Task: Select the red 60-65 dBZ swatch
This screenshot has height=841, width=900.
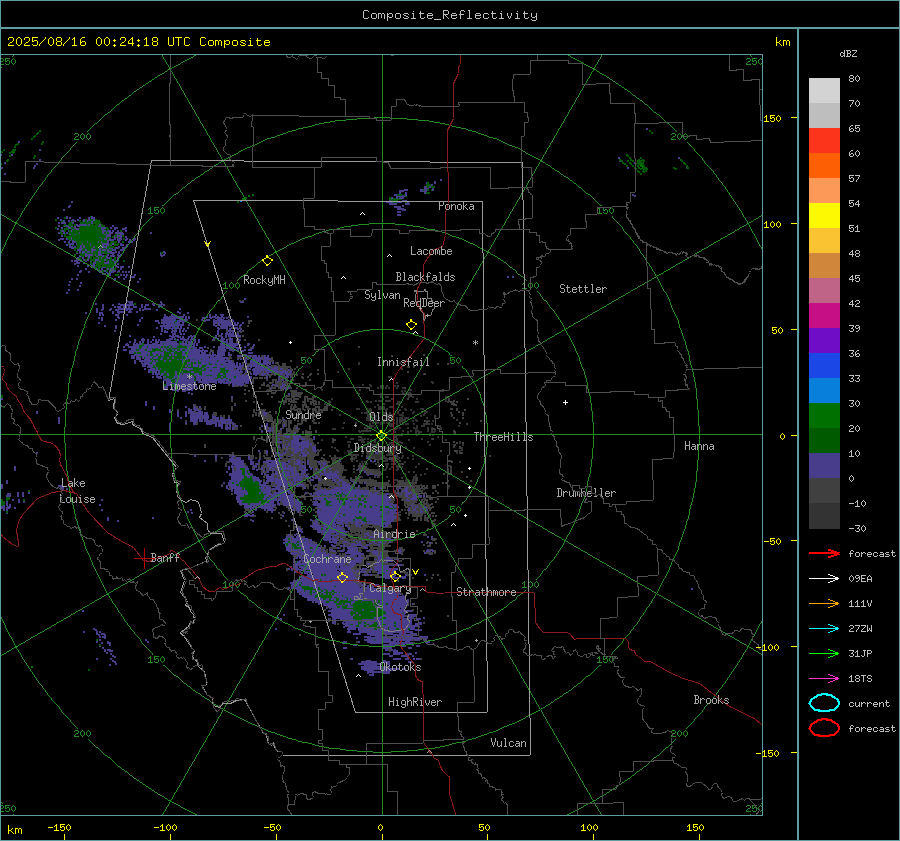Action: click(x=824, y=141)
